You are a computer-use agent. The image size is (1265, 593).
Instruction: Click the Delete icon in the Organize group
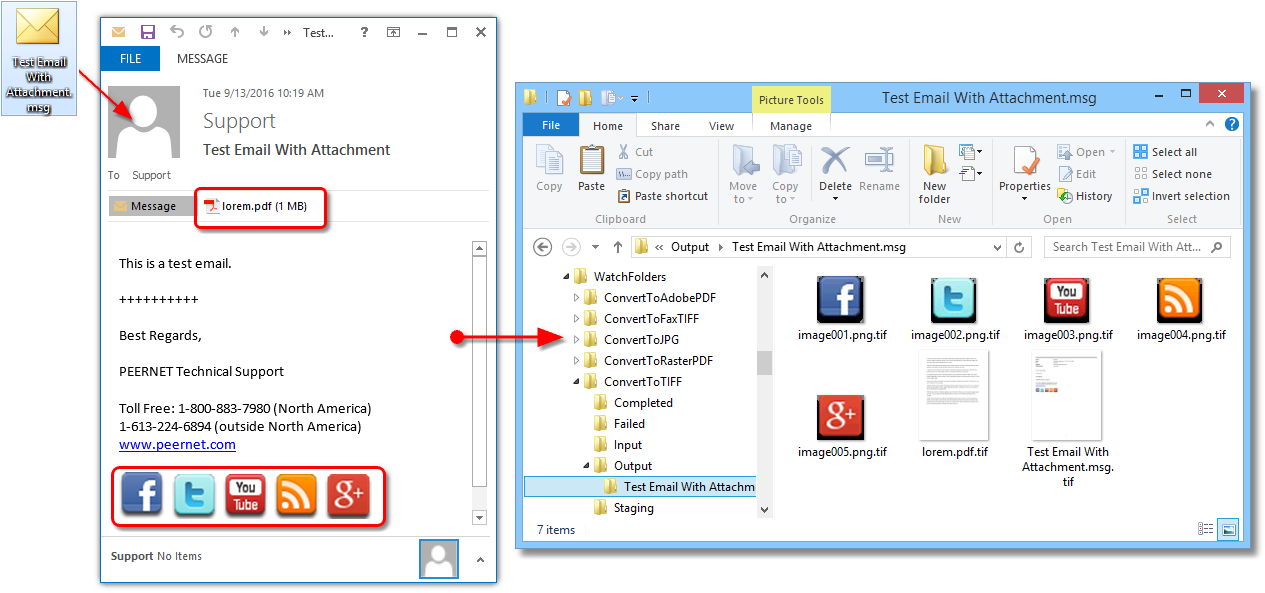[x=835, y=166]
